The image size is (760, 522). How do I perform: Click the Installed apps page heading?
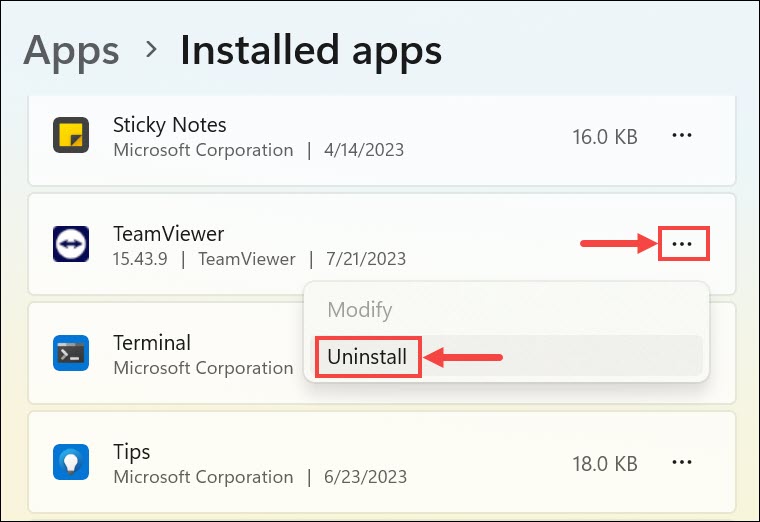[x=310, y=49]
